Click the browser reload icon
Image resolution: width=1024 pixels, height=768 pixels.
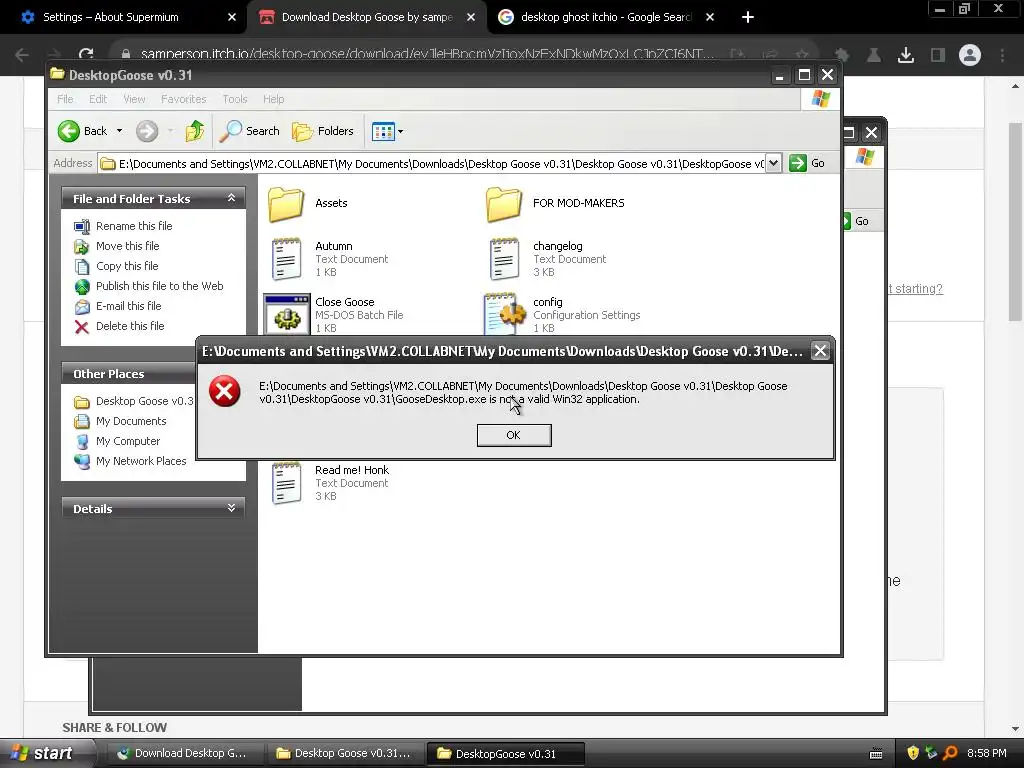pos(86,55)
